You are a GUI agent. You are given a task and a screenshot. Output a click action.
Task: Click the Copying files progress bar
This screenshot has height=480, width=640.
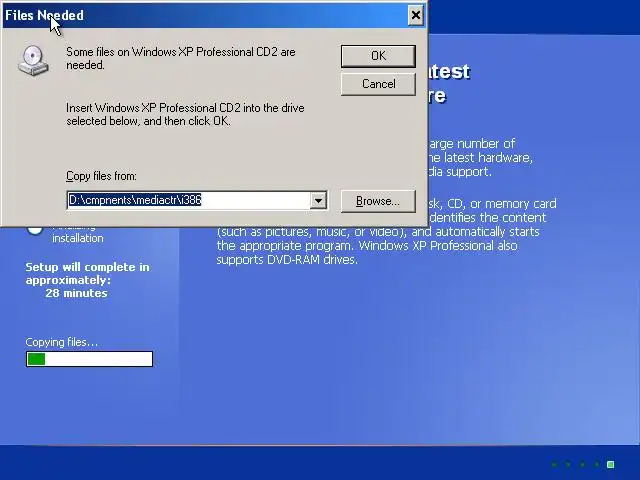click(89, 359)
